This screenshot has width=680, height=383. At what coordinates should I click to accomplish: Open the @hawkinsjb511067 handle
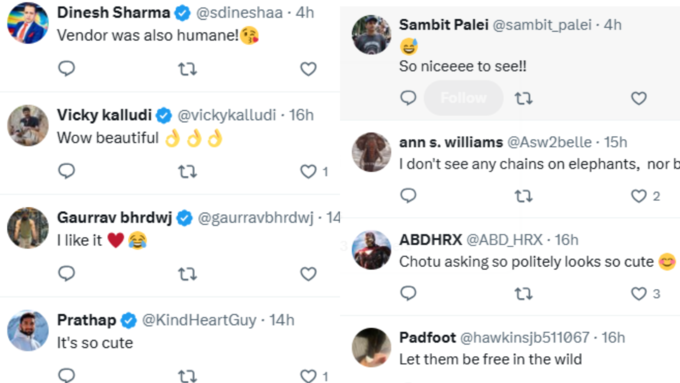[x=524, y=337]
